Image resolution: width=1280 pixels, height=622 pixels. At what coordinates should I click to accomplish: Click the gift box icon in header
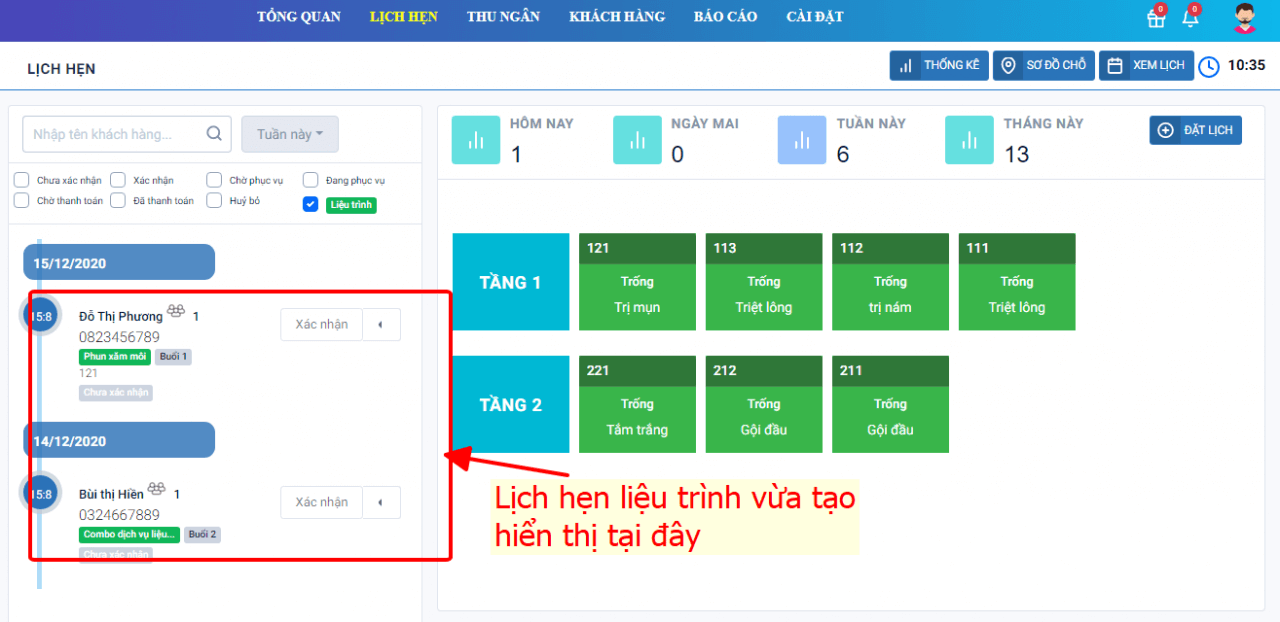click(x=1155, y=19)
